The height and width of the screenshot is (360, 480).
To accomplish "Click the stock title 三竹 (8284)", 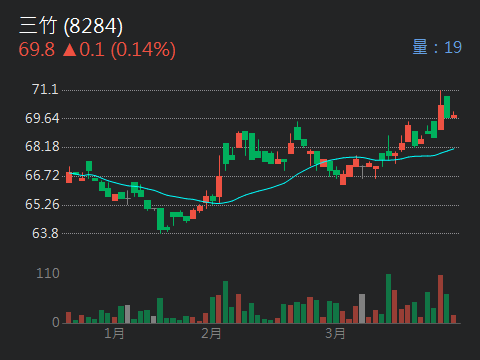I will [x=71, y=26].
